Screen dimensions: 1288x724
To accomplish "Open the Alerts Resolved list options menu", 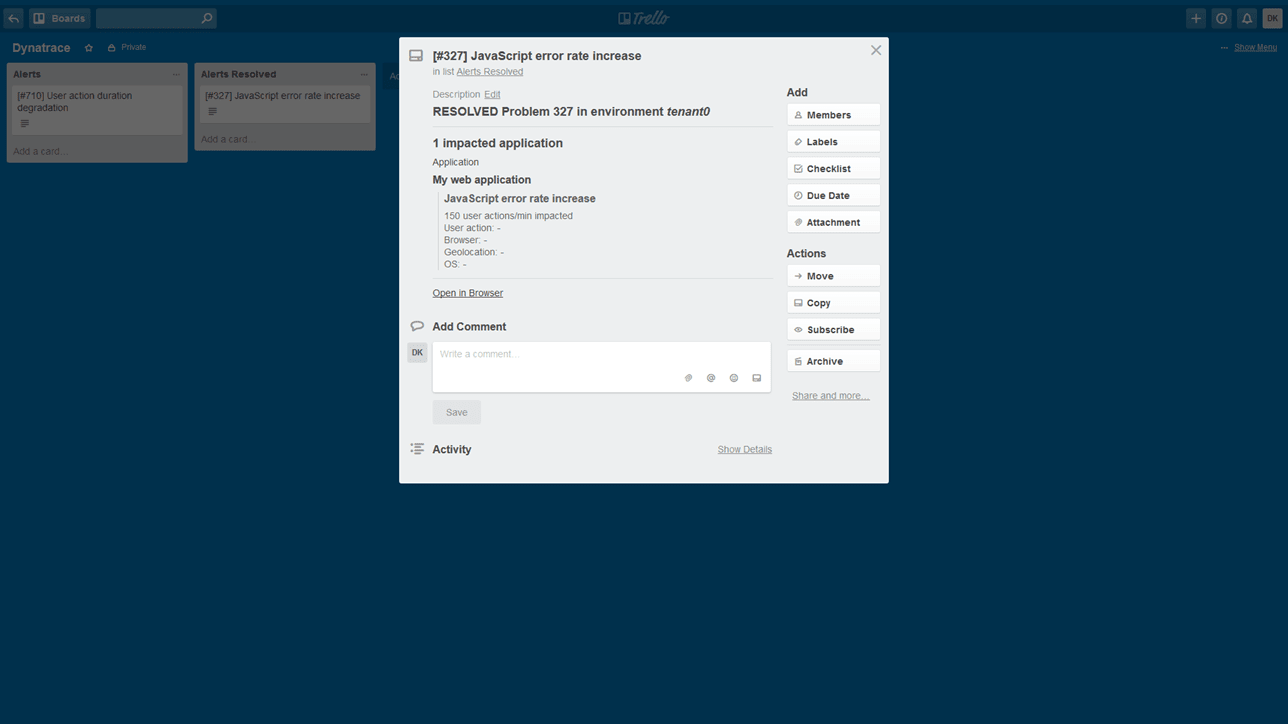I will (x=364, y=74).
